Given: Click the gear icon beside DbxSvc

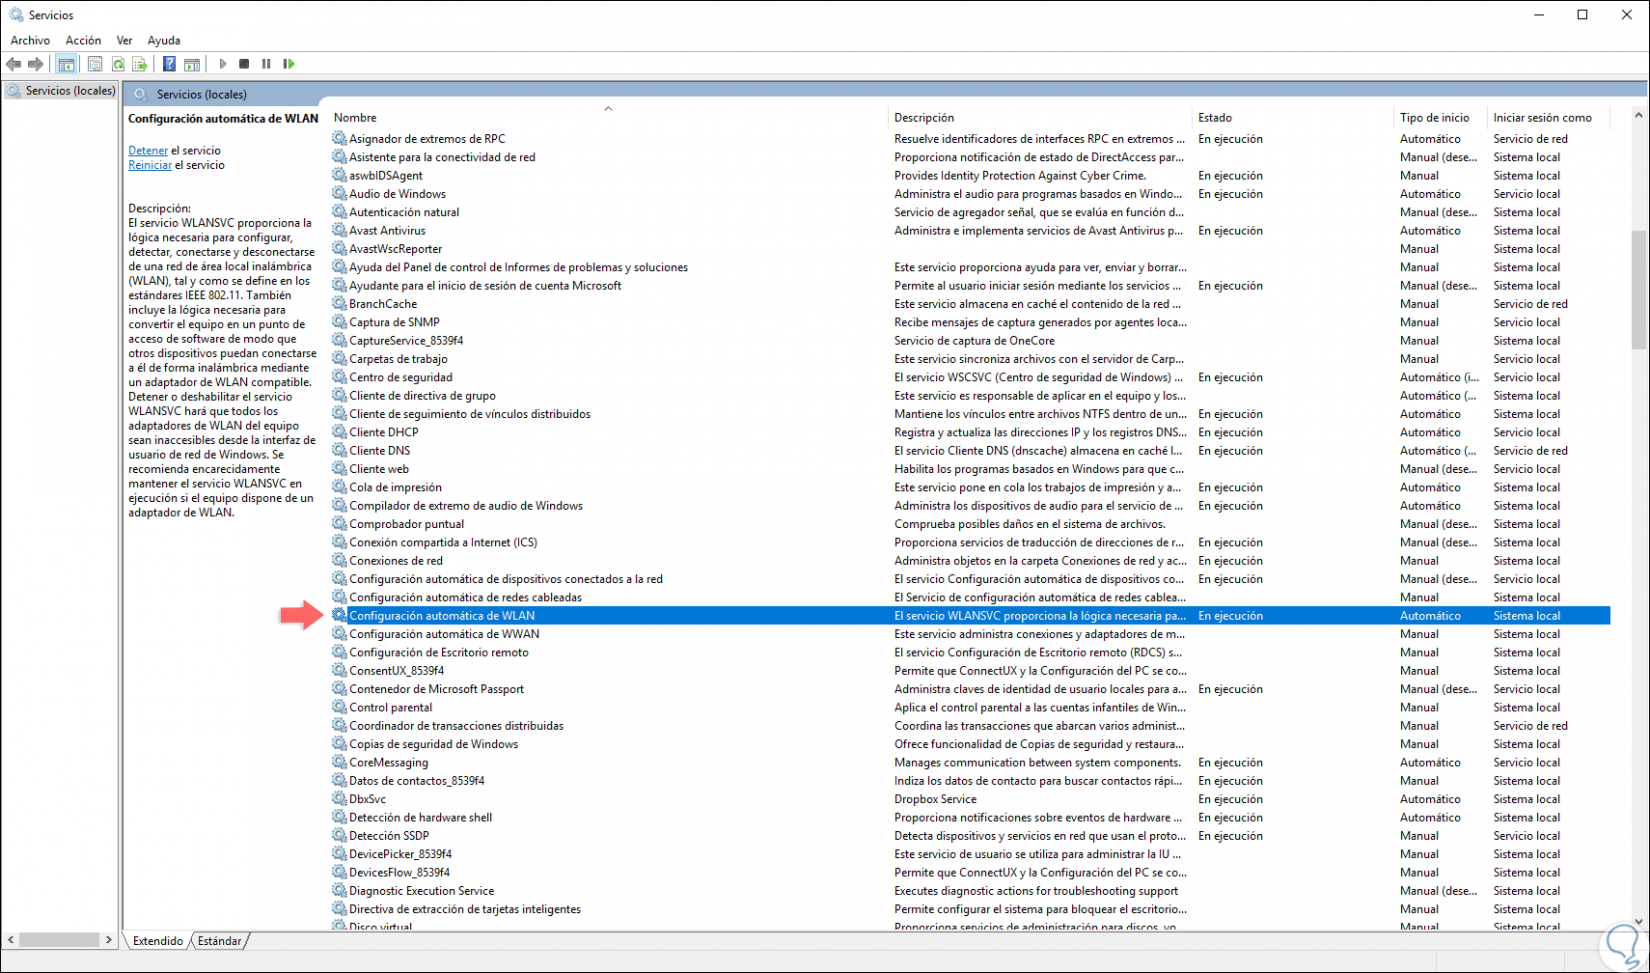Looking at the screenshot, I should pyautogui.click(x=340, y=799).
